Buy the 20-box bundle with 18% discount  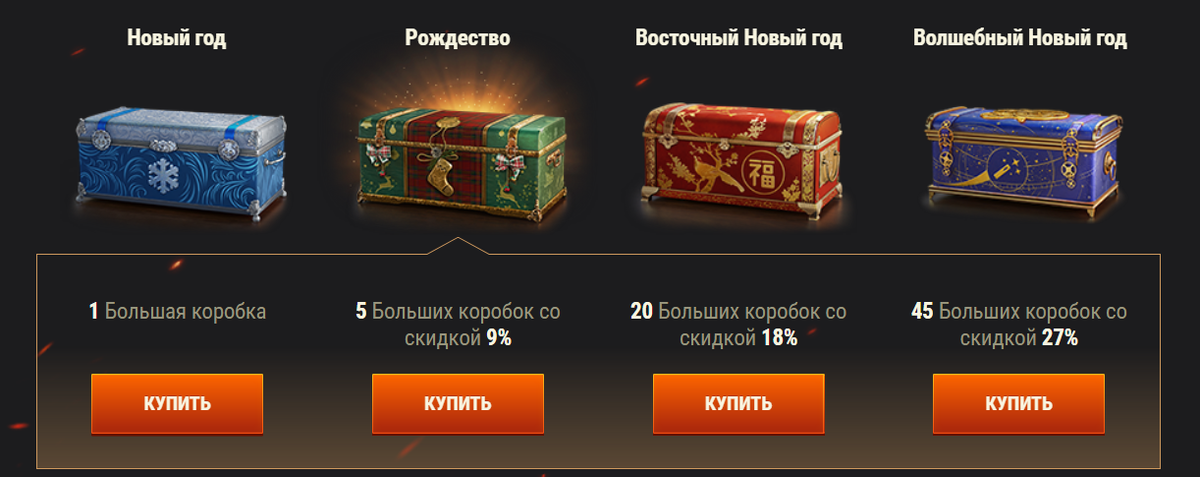[x=739, y=404]
